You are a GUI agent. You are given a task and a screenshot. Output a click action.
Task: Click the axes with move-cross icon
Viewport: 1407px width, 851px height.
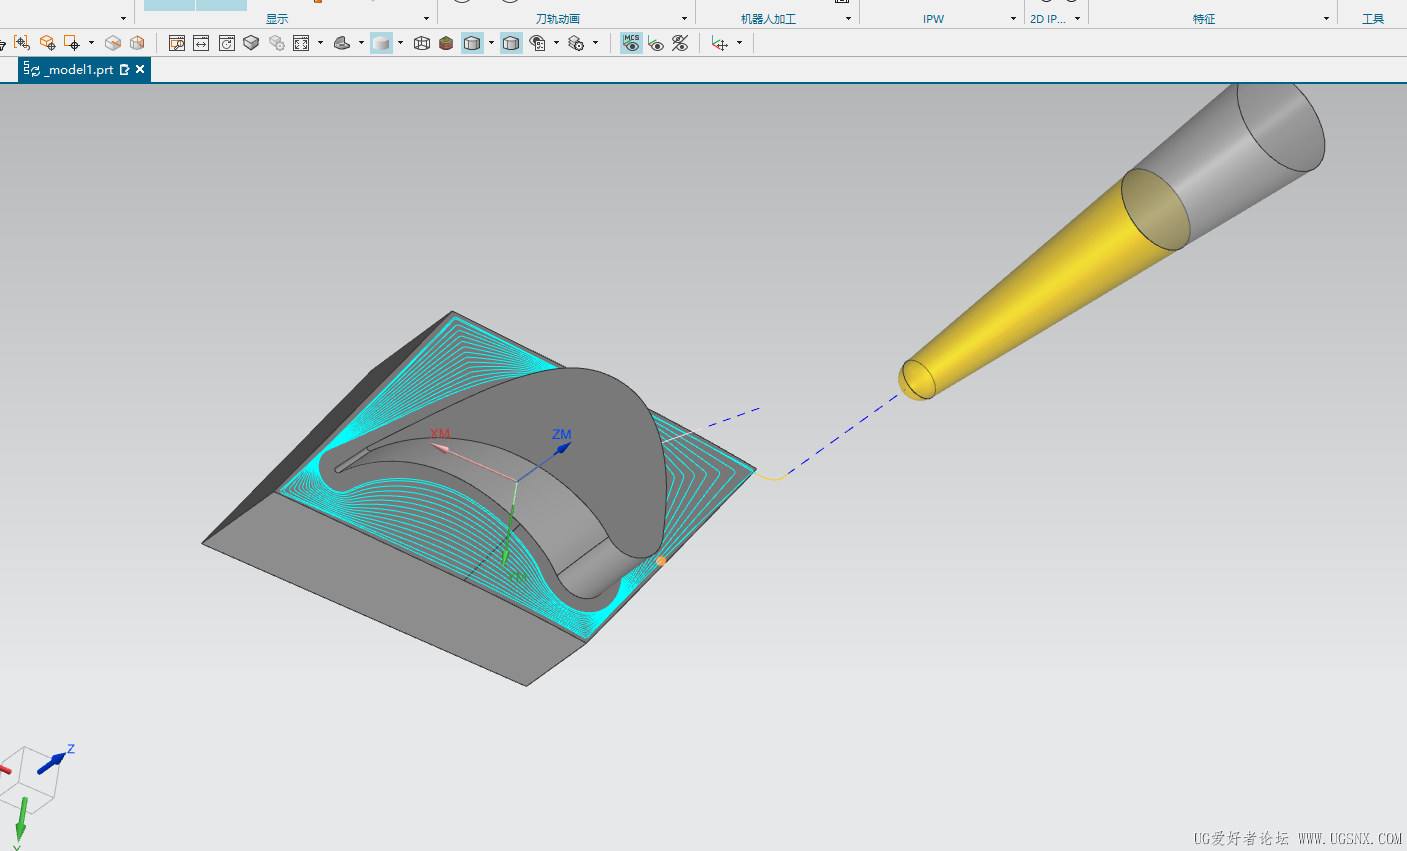[720, 43]
